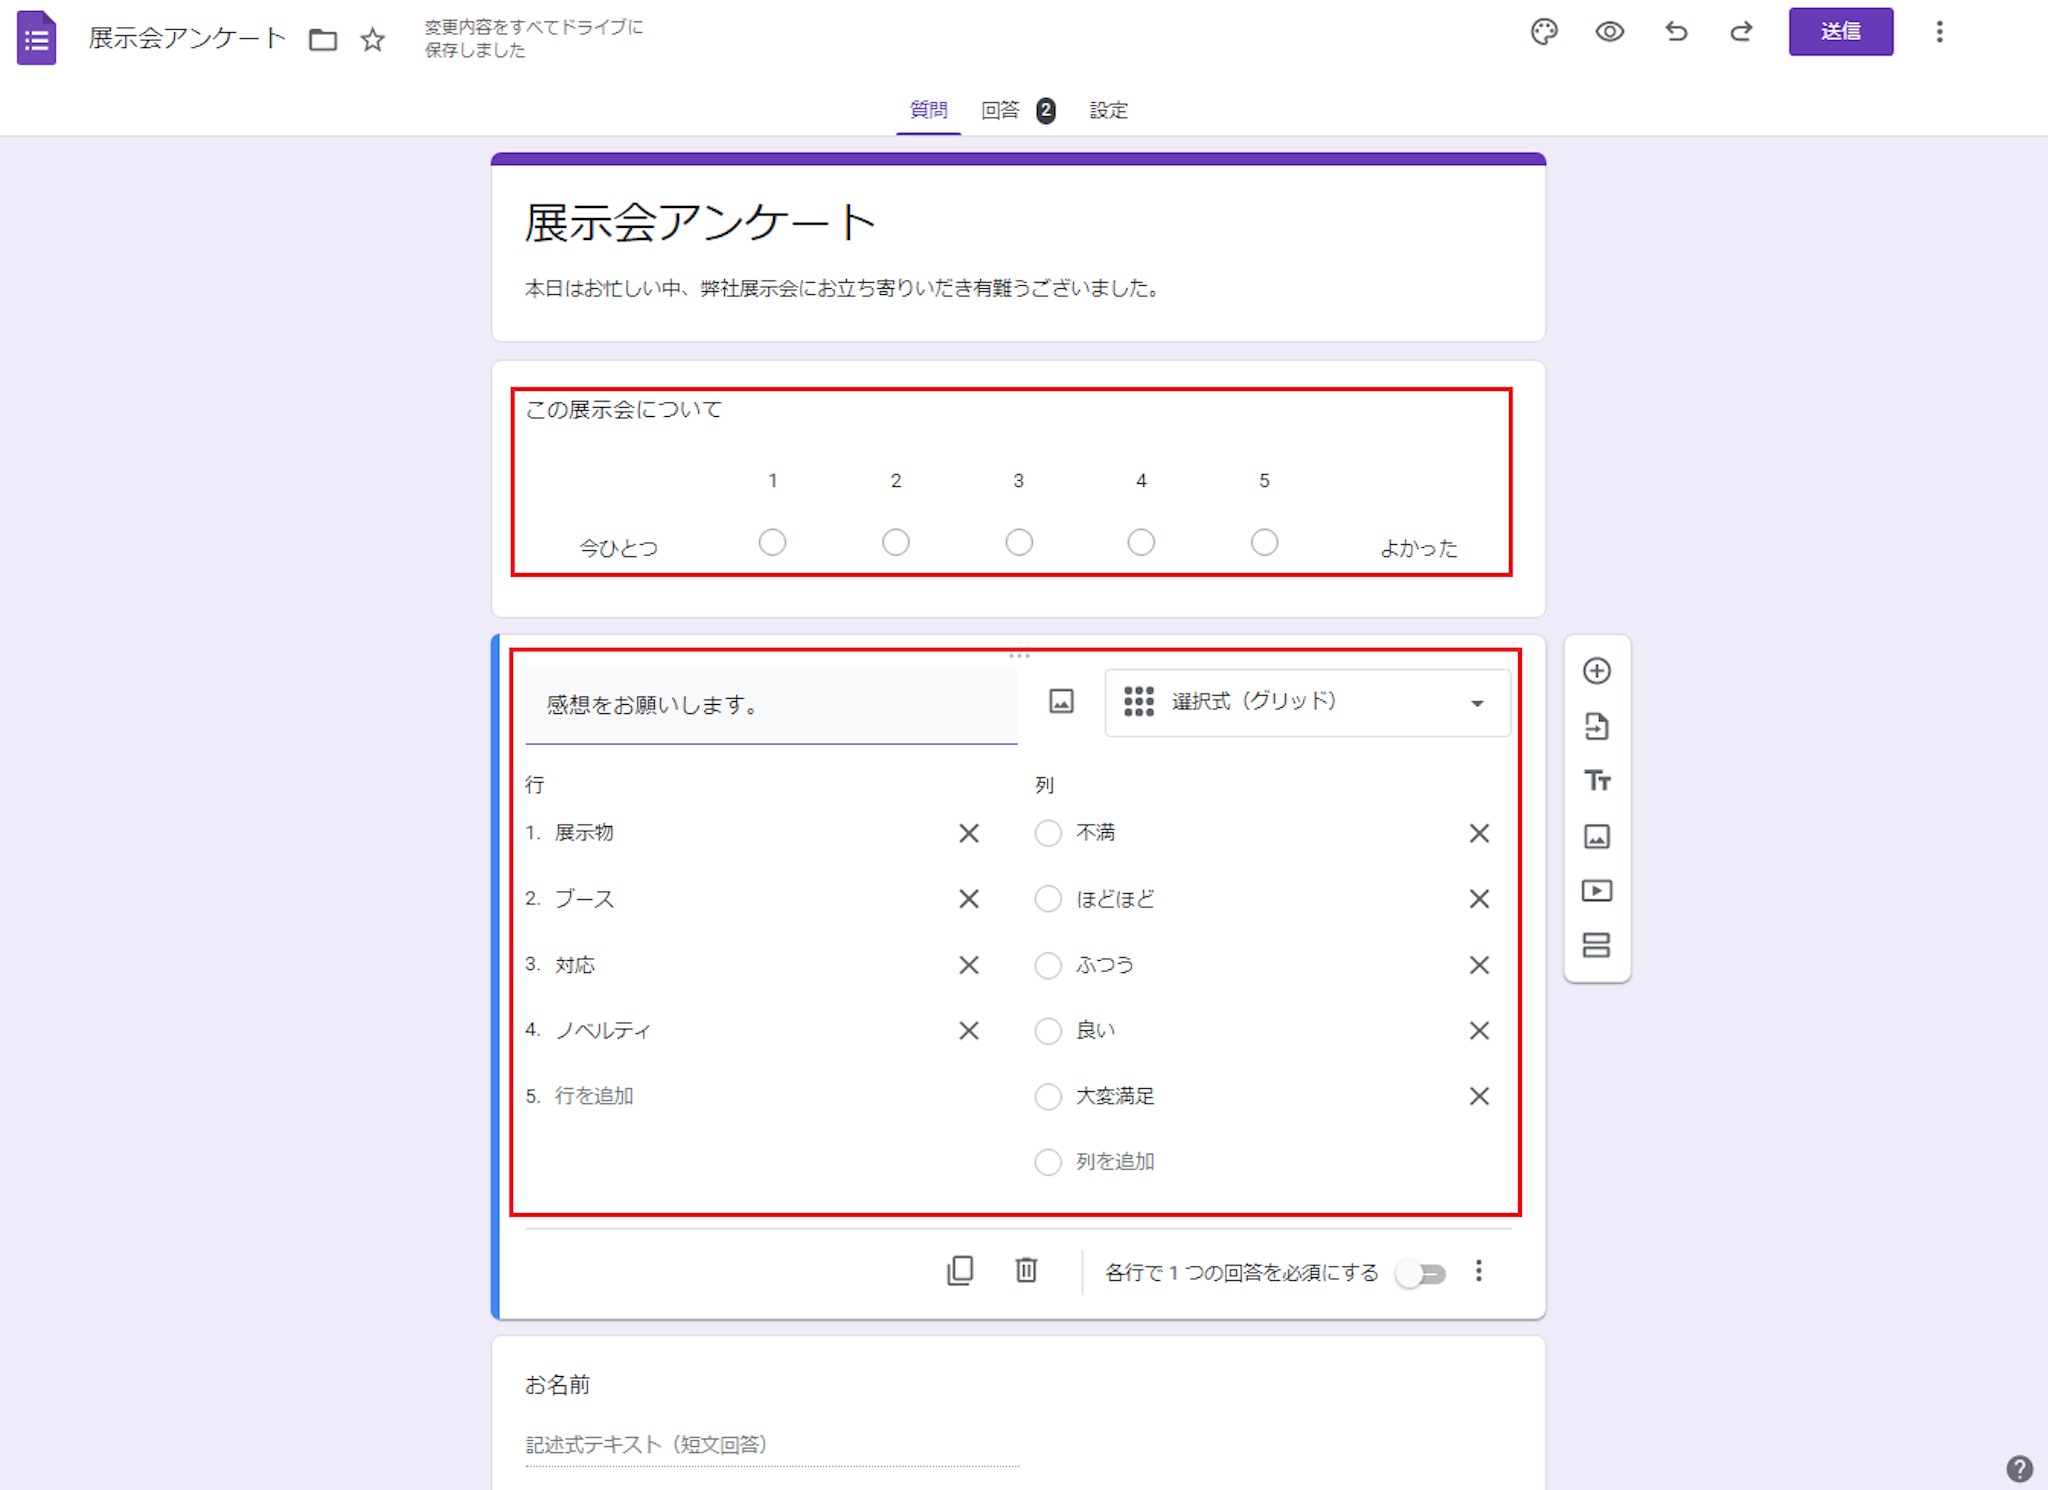Click the add question plus icon

pyautogui.click(x=1597, y=671)
